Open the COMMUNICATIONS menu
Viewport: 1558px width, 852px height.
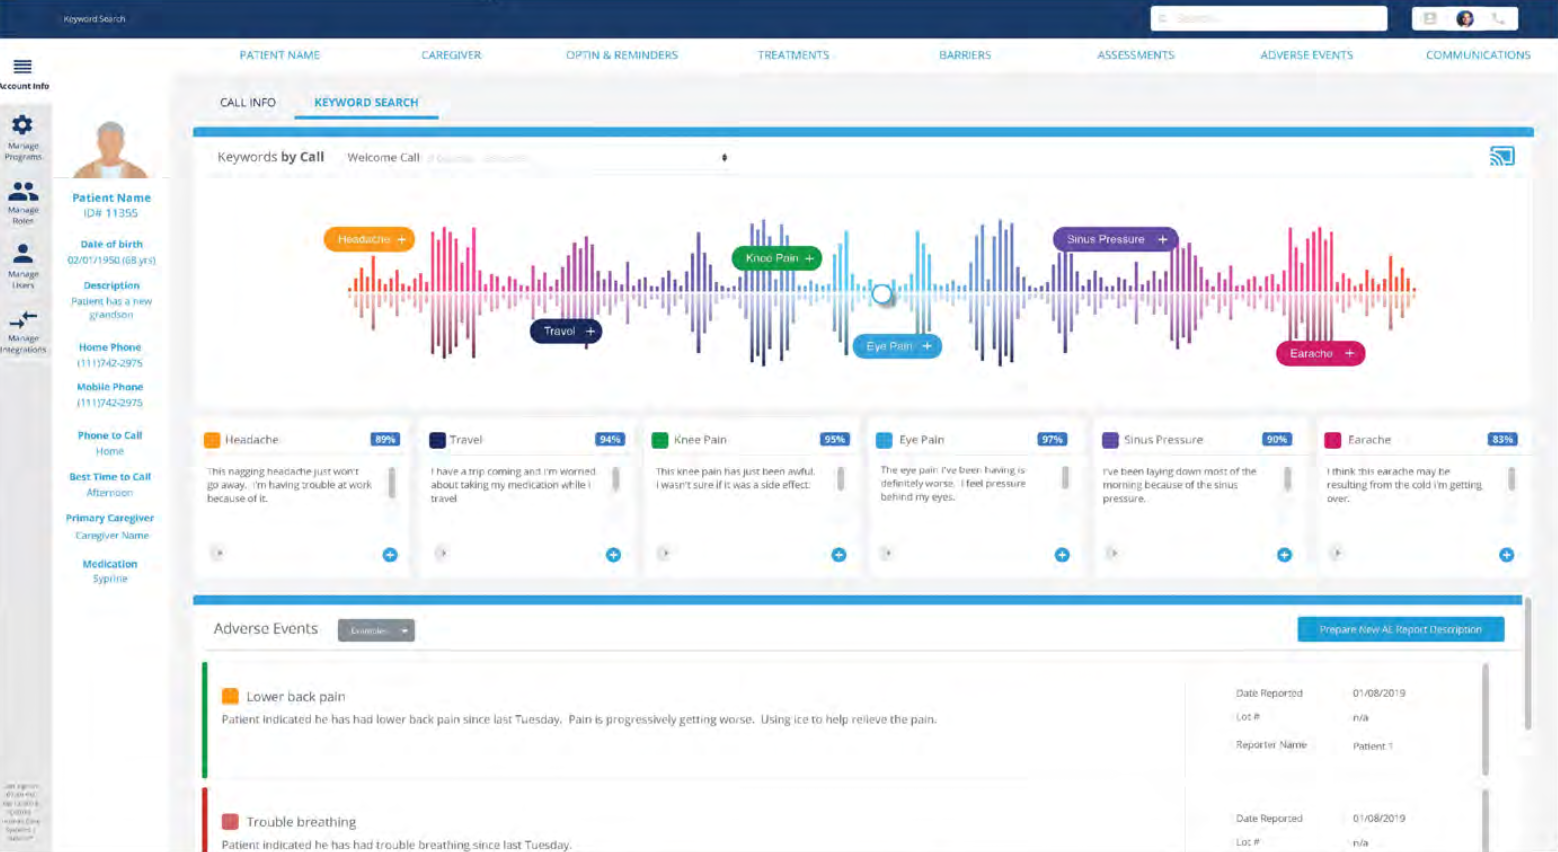click(1478, 55)
